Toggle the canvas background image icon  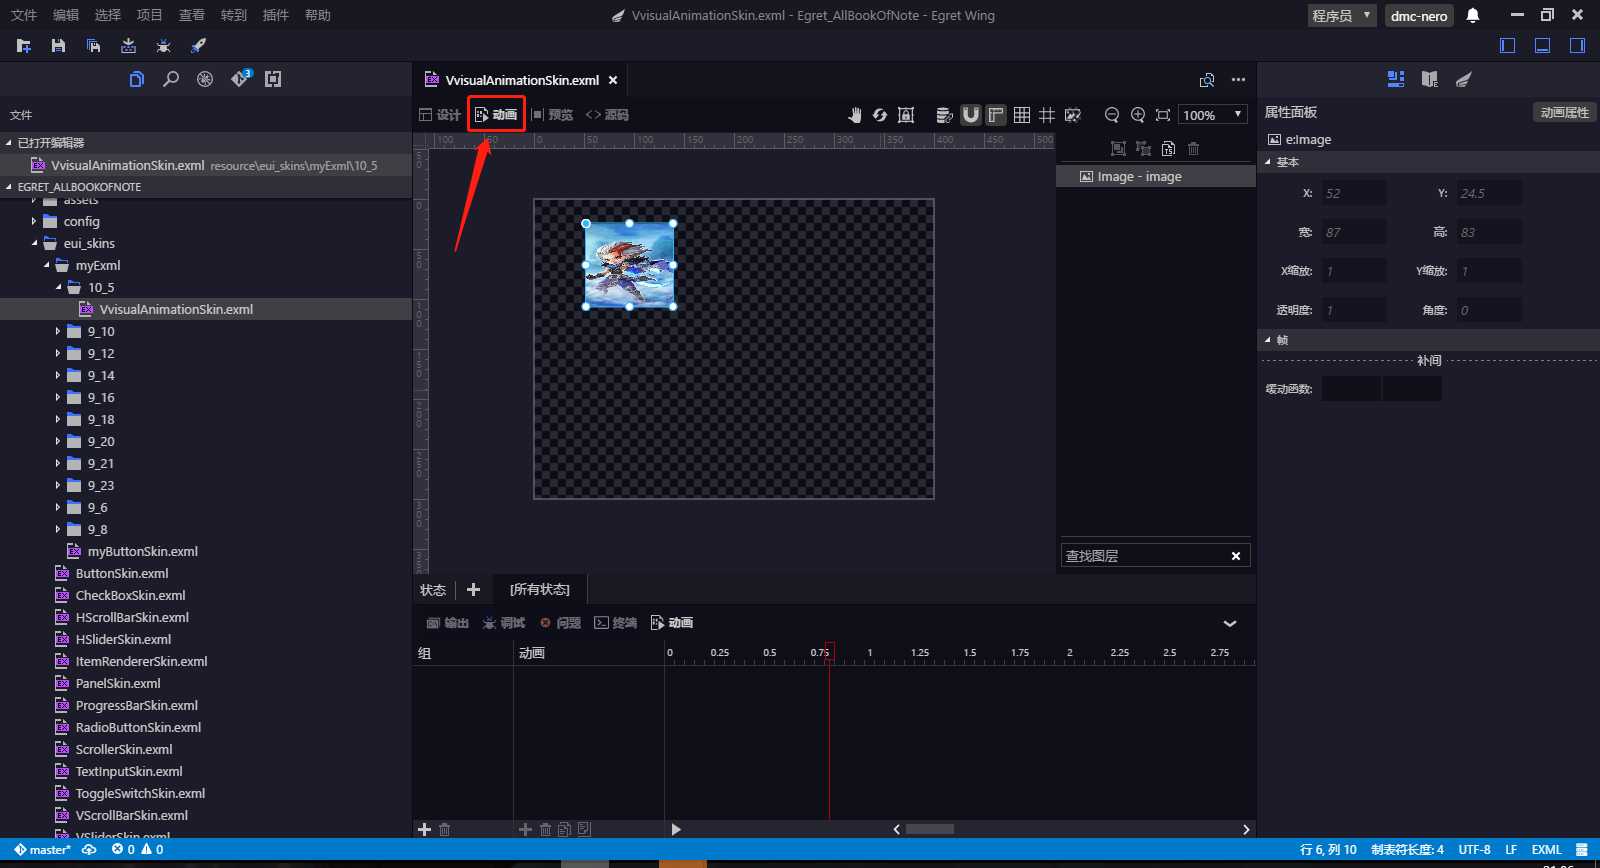click(1073, 115)
